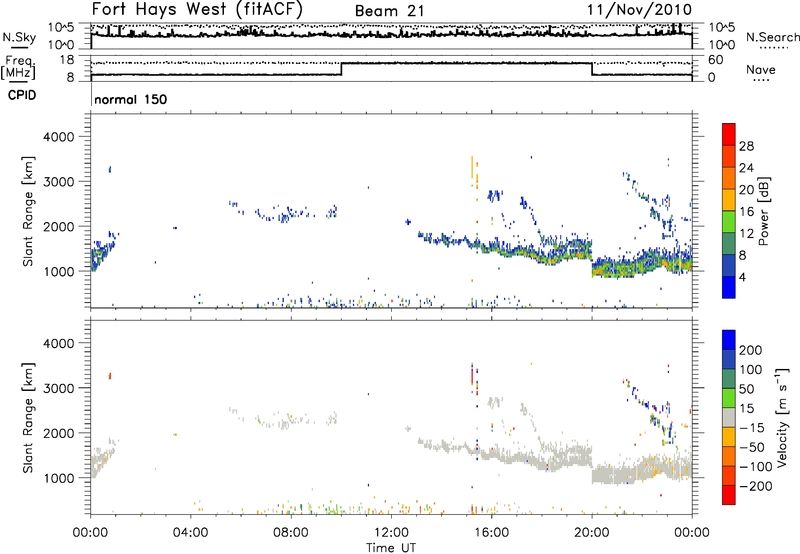The width and height of the screenshot is (800, 554).
Task: Click the 'Slant Range [km]' label of the power panel
Action: click(x=28, y=211)
